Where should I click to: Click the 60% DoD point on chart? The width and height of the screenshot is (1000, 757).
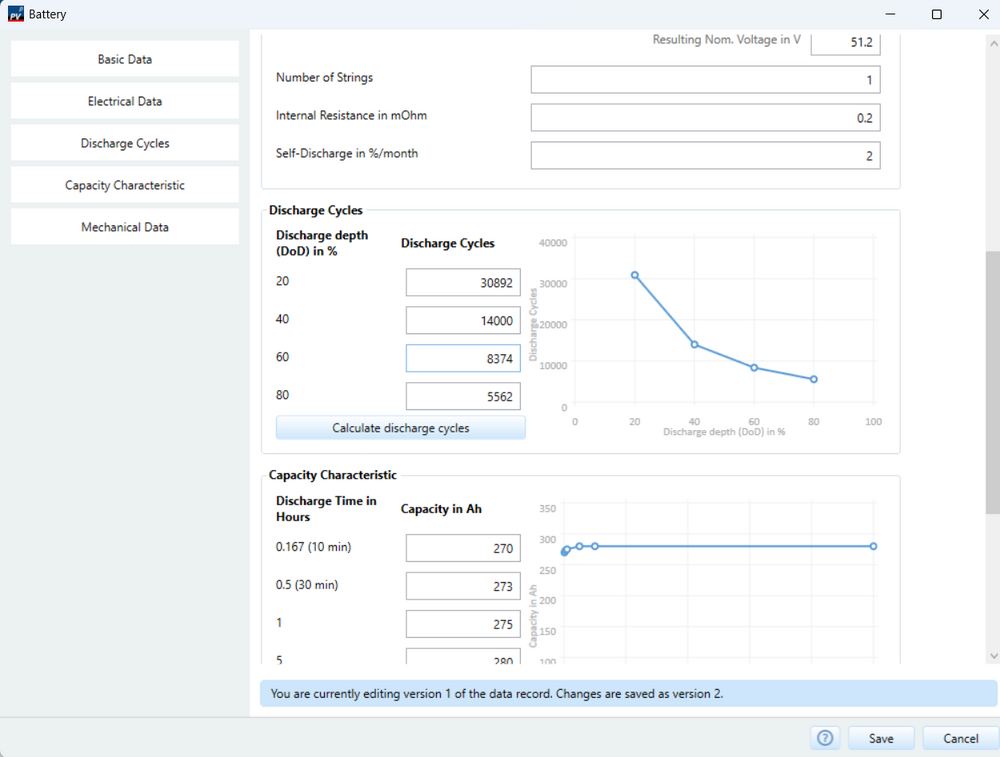(754, 368)
